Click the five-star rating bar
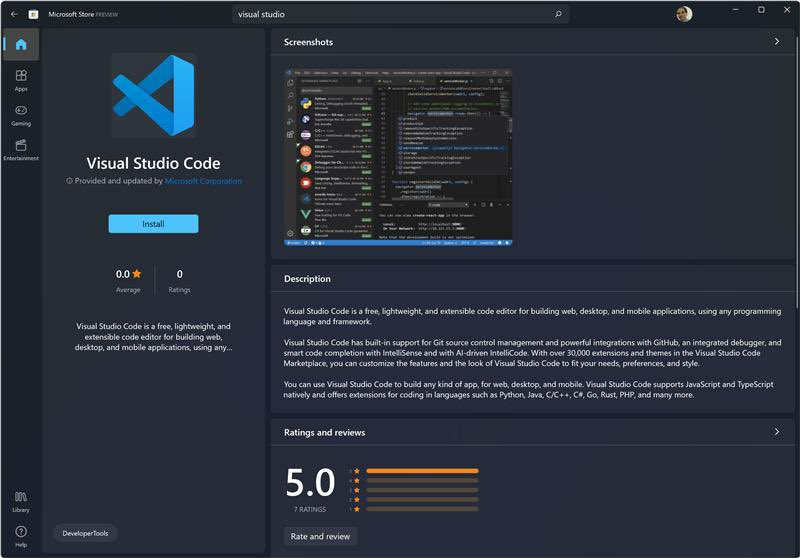 [422, 471]
